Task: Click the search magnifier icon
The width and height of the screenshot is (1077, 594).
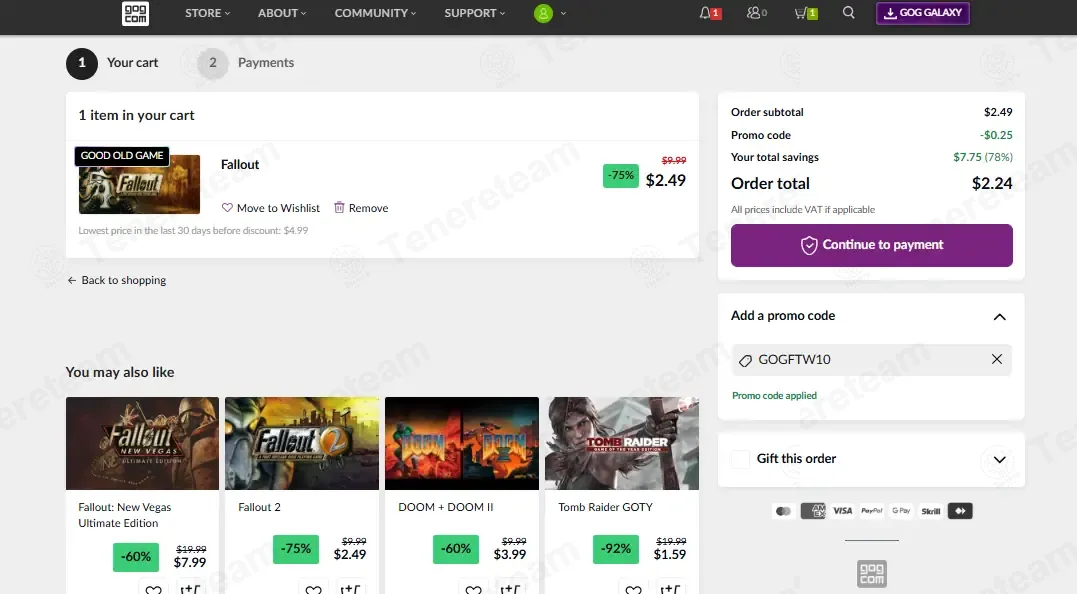Action: 849,12
